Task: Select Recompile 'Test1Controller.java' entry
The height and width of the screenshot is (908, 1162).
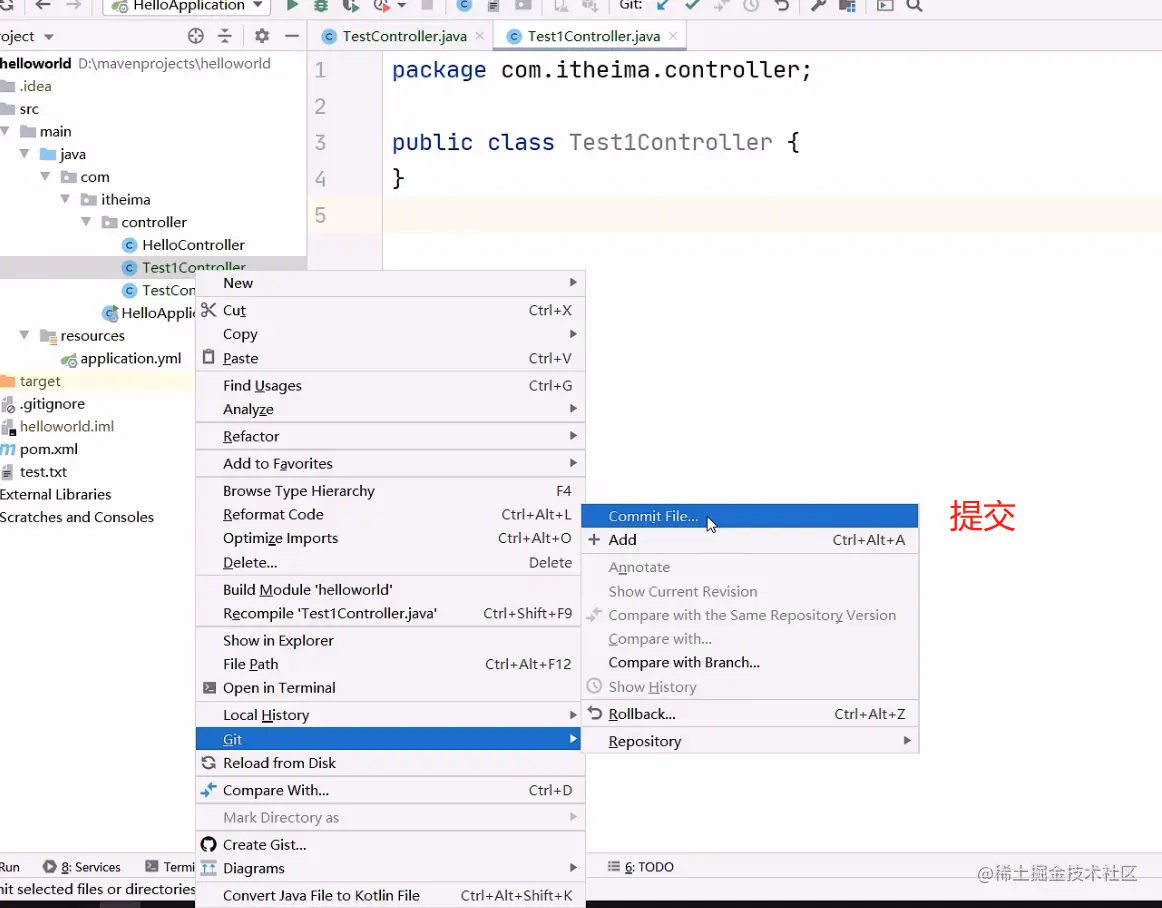Action: pos(389,613)
